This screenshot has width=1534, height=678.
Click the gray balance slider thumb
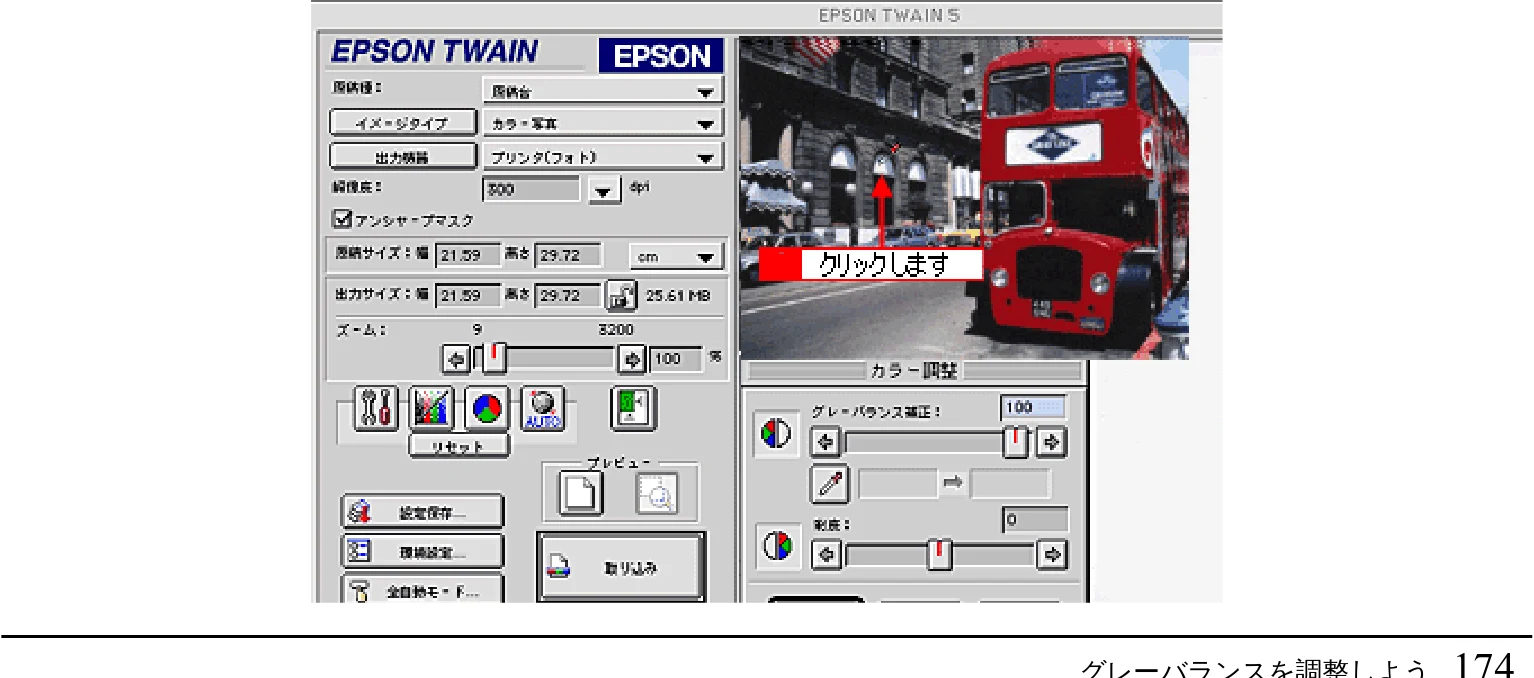[1017, 442]
